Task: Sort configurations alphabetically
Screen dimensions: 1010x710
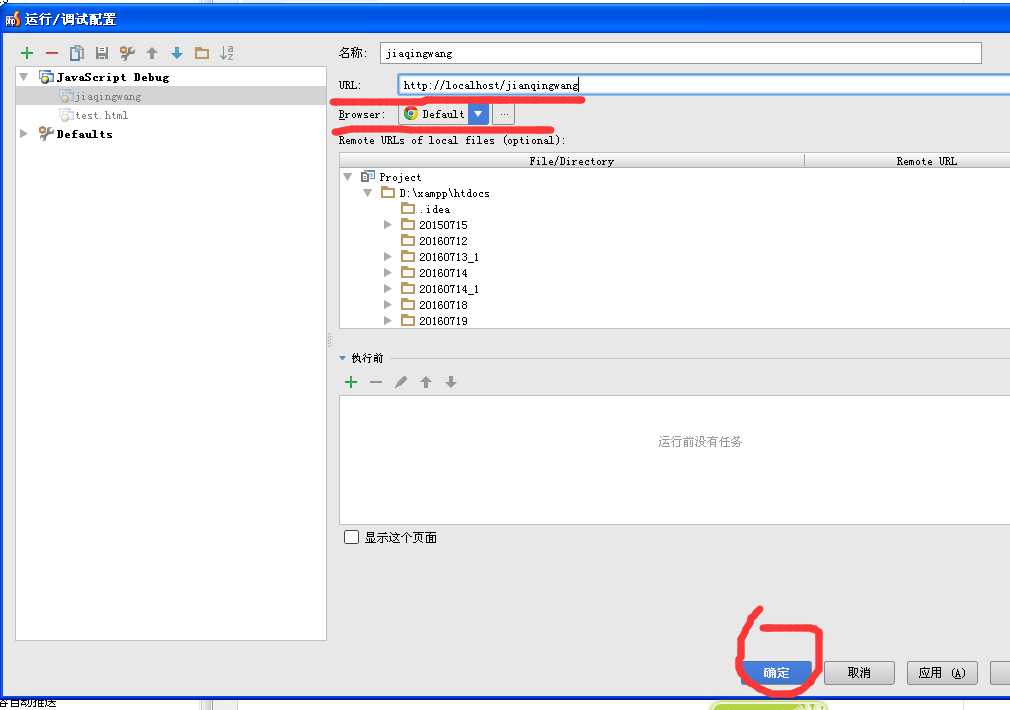Action: coord(227,53)
